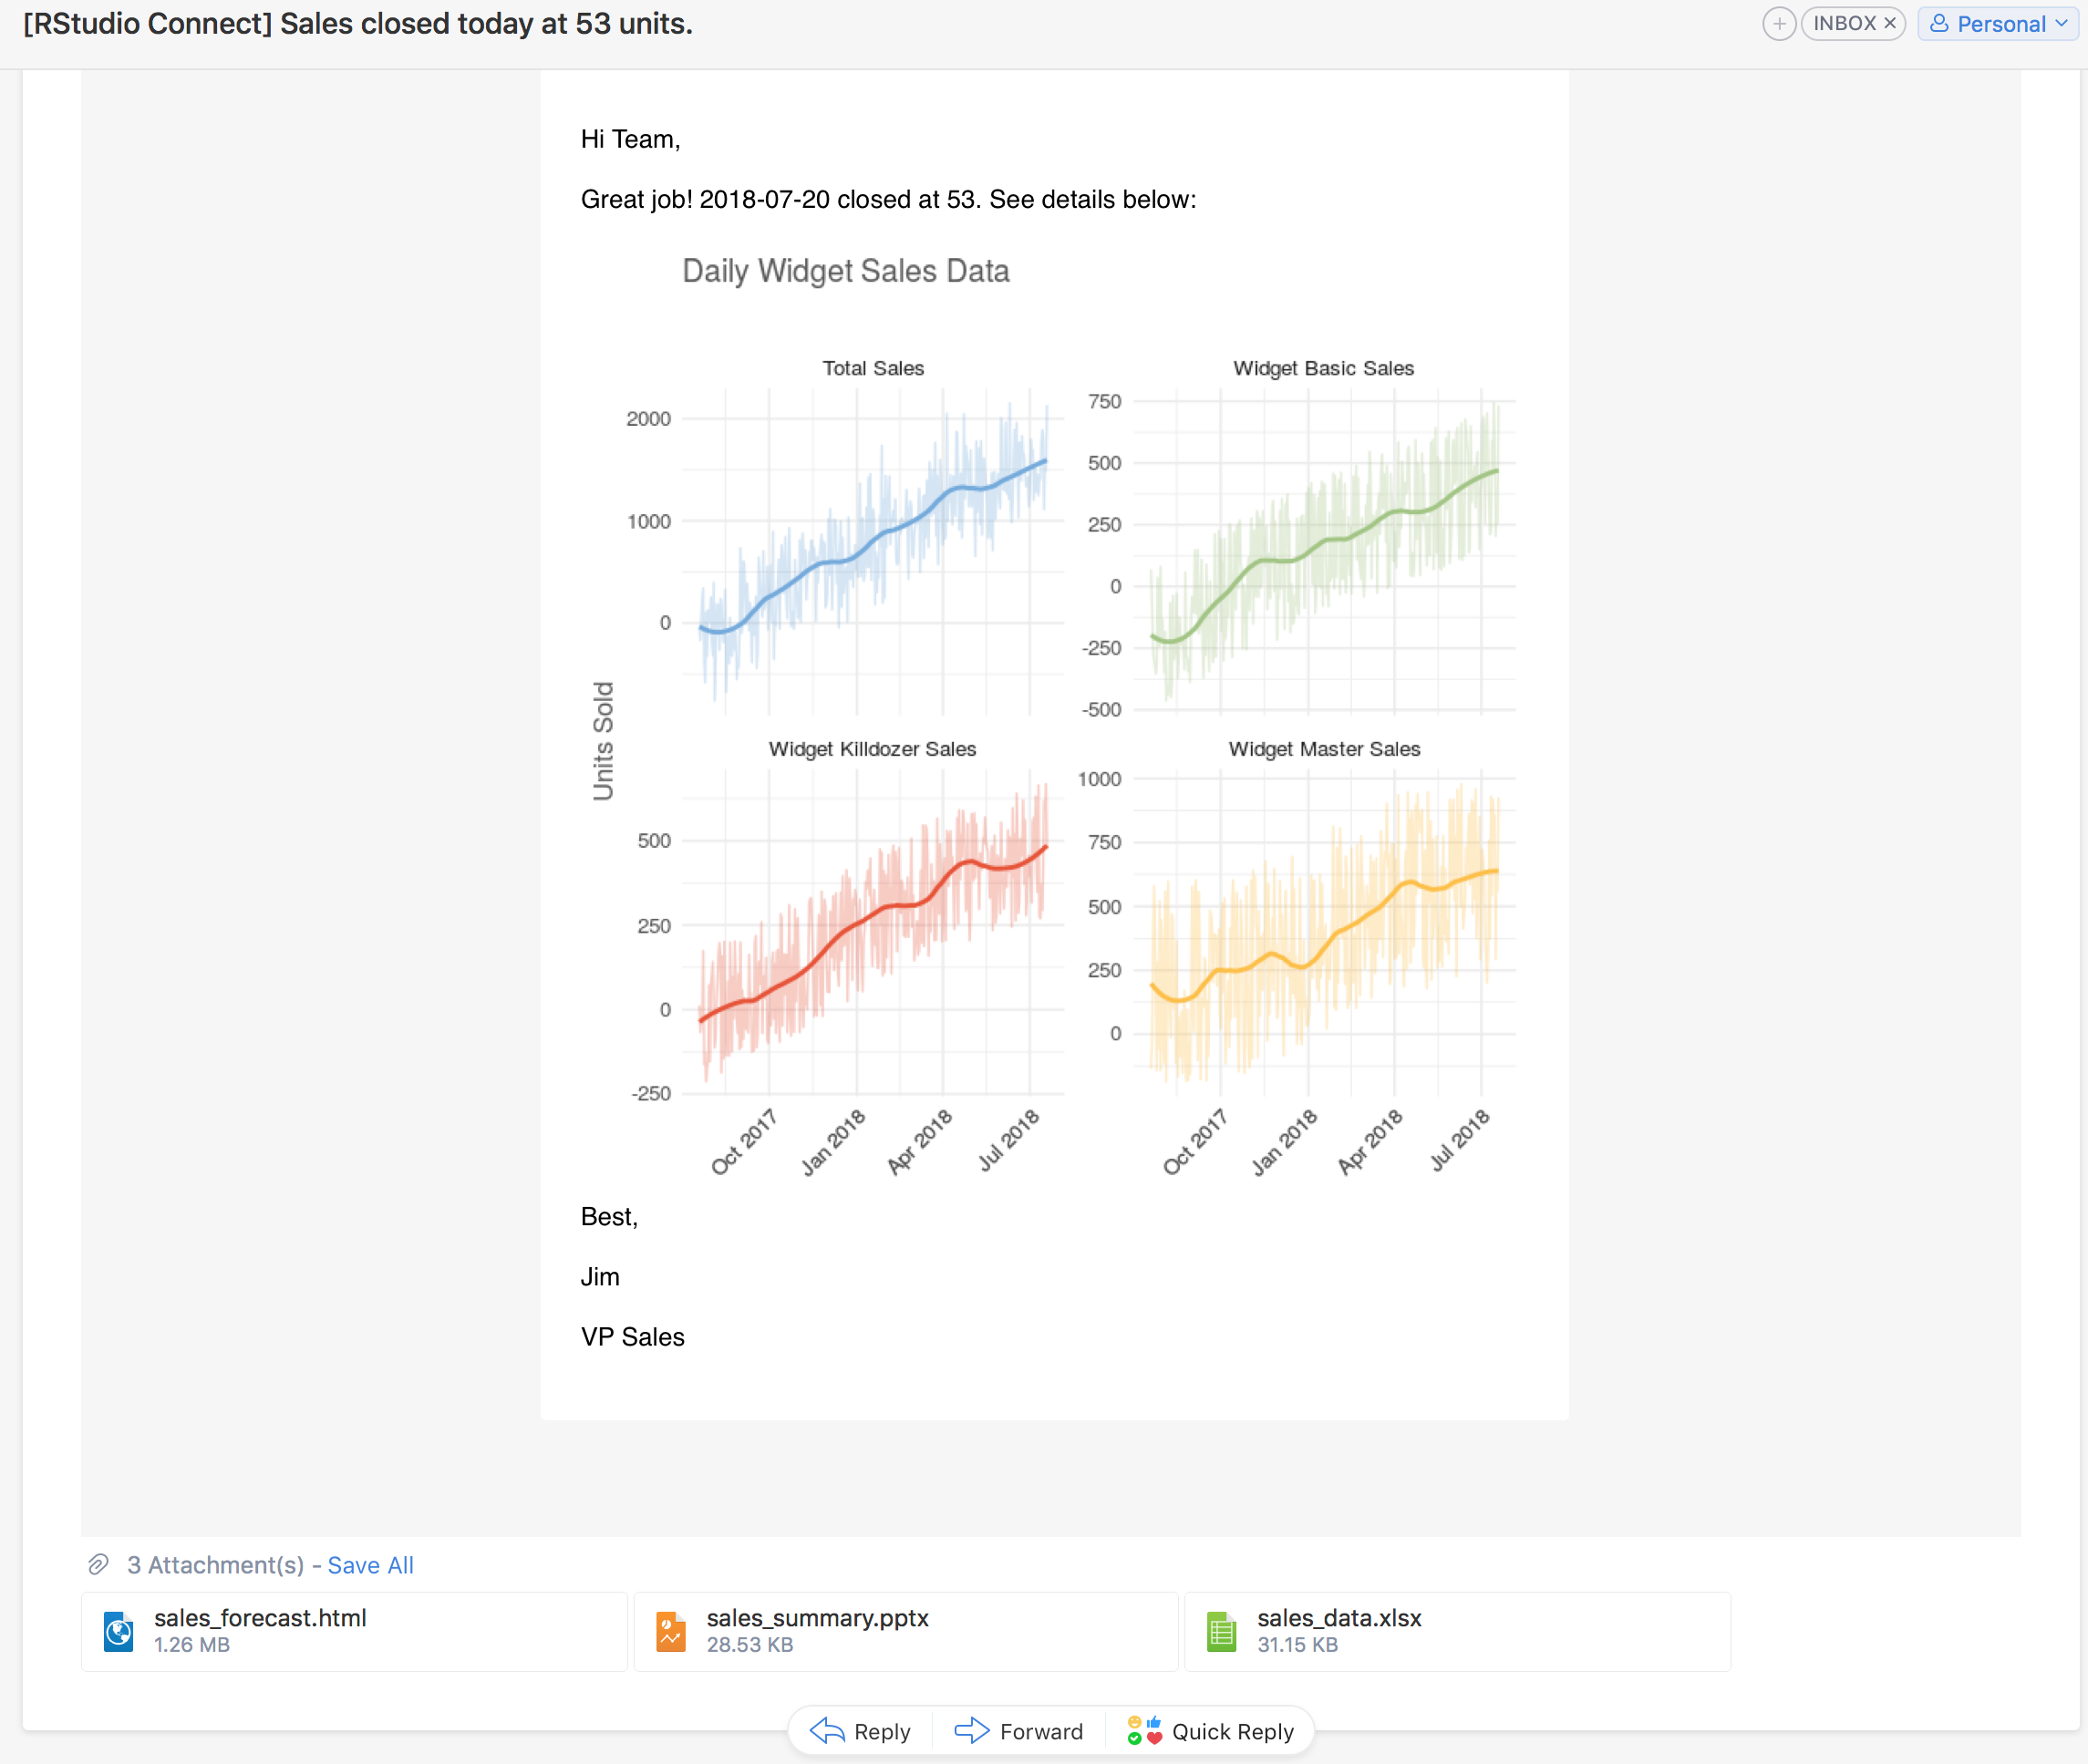
Task: Open sales_data.xlsx attachment
Action: point(1338,1618)
